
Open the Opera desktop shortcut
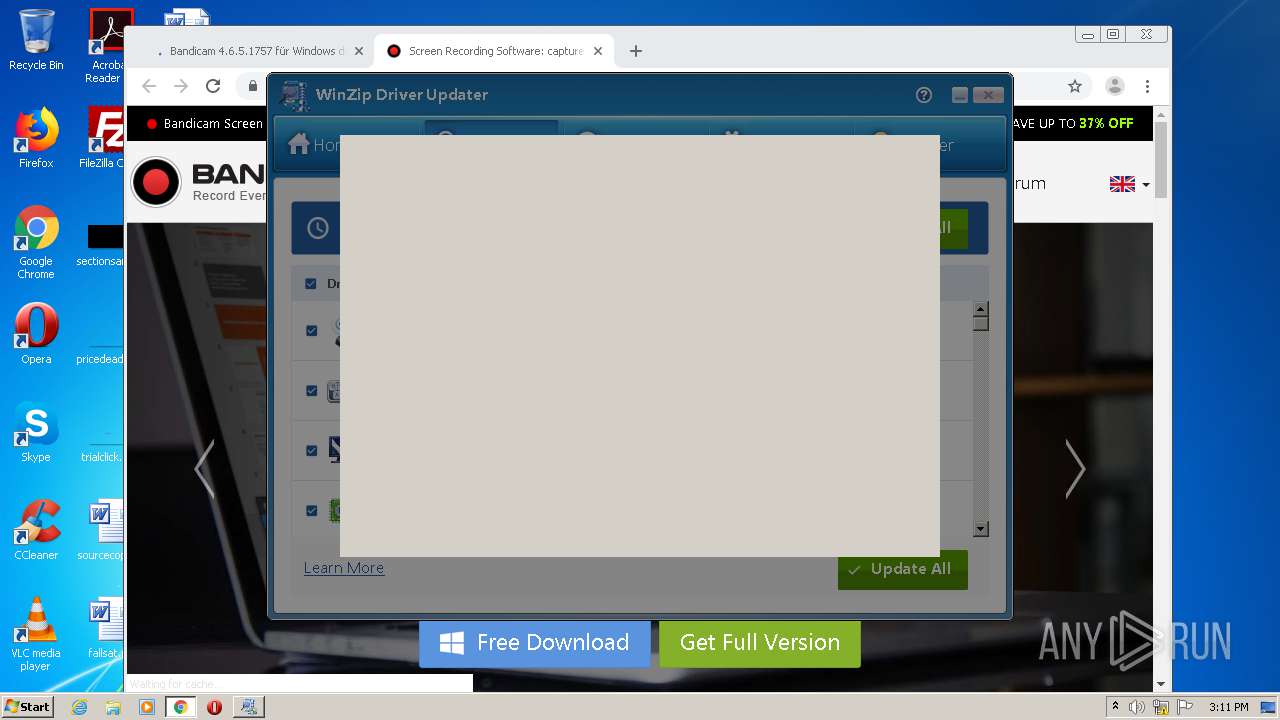36,334
